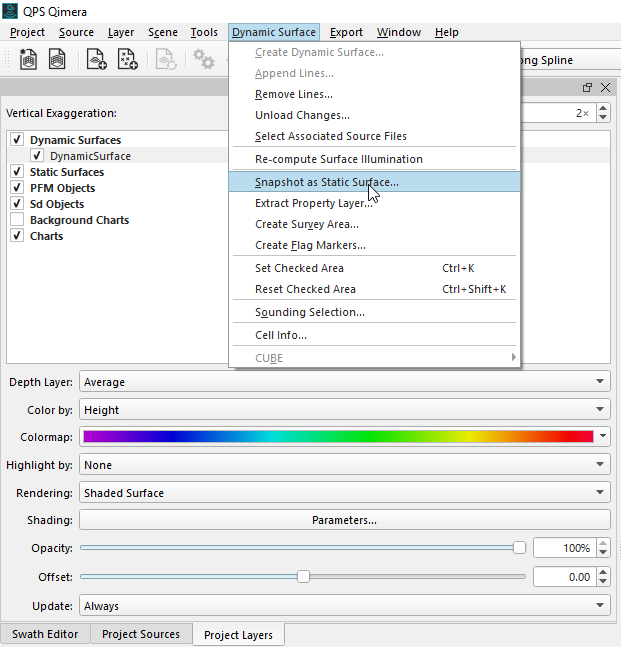Click the Open Project toolbar icon
The width and height of the screenshot is (621, 647).
pos(58,61)
